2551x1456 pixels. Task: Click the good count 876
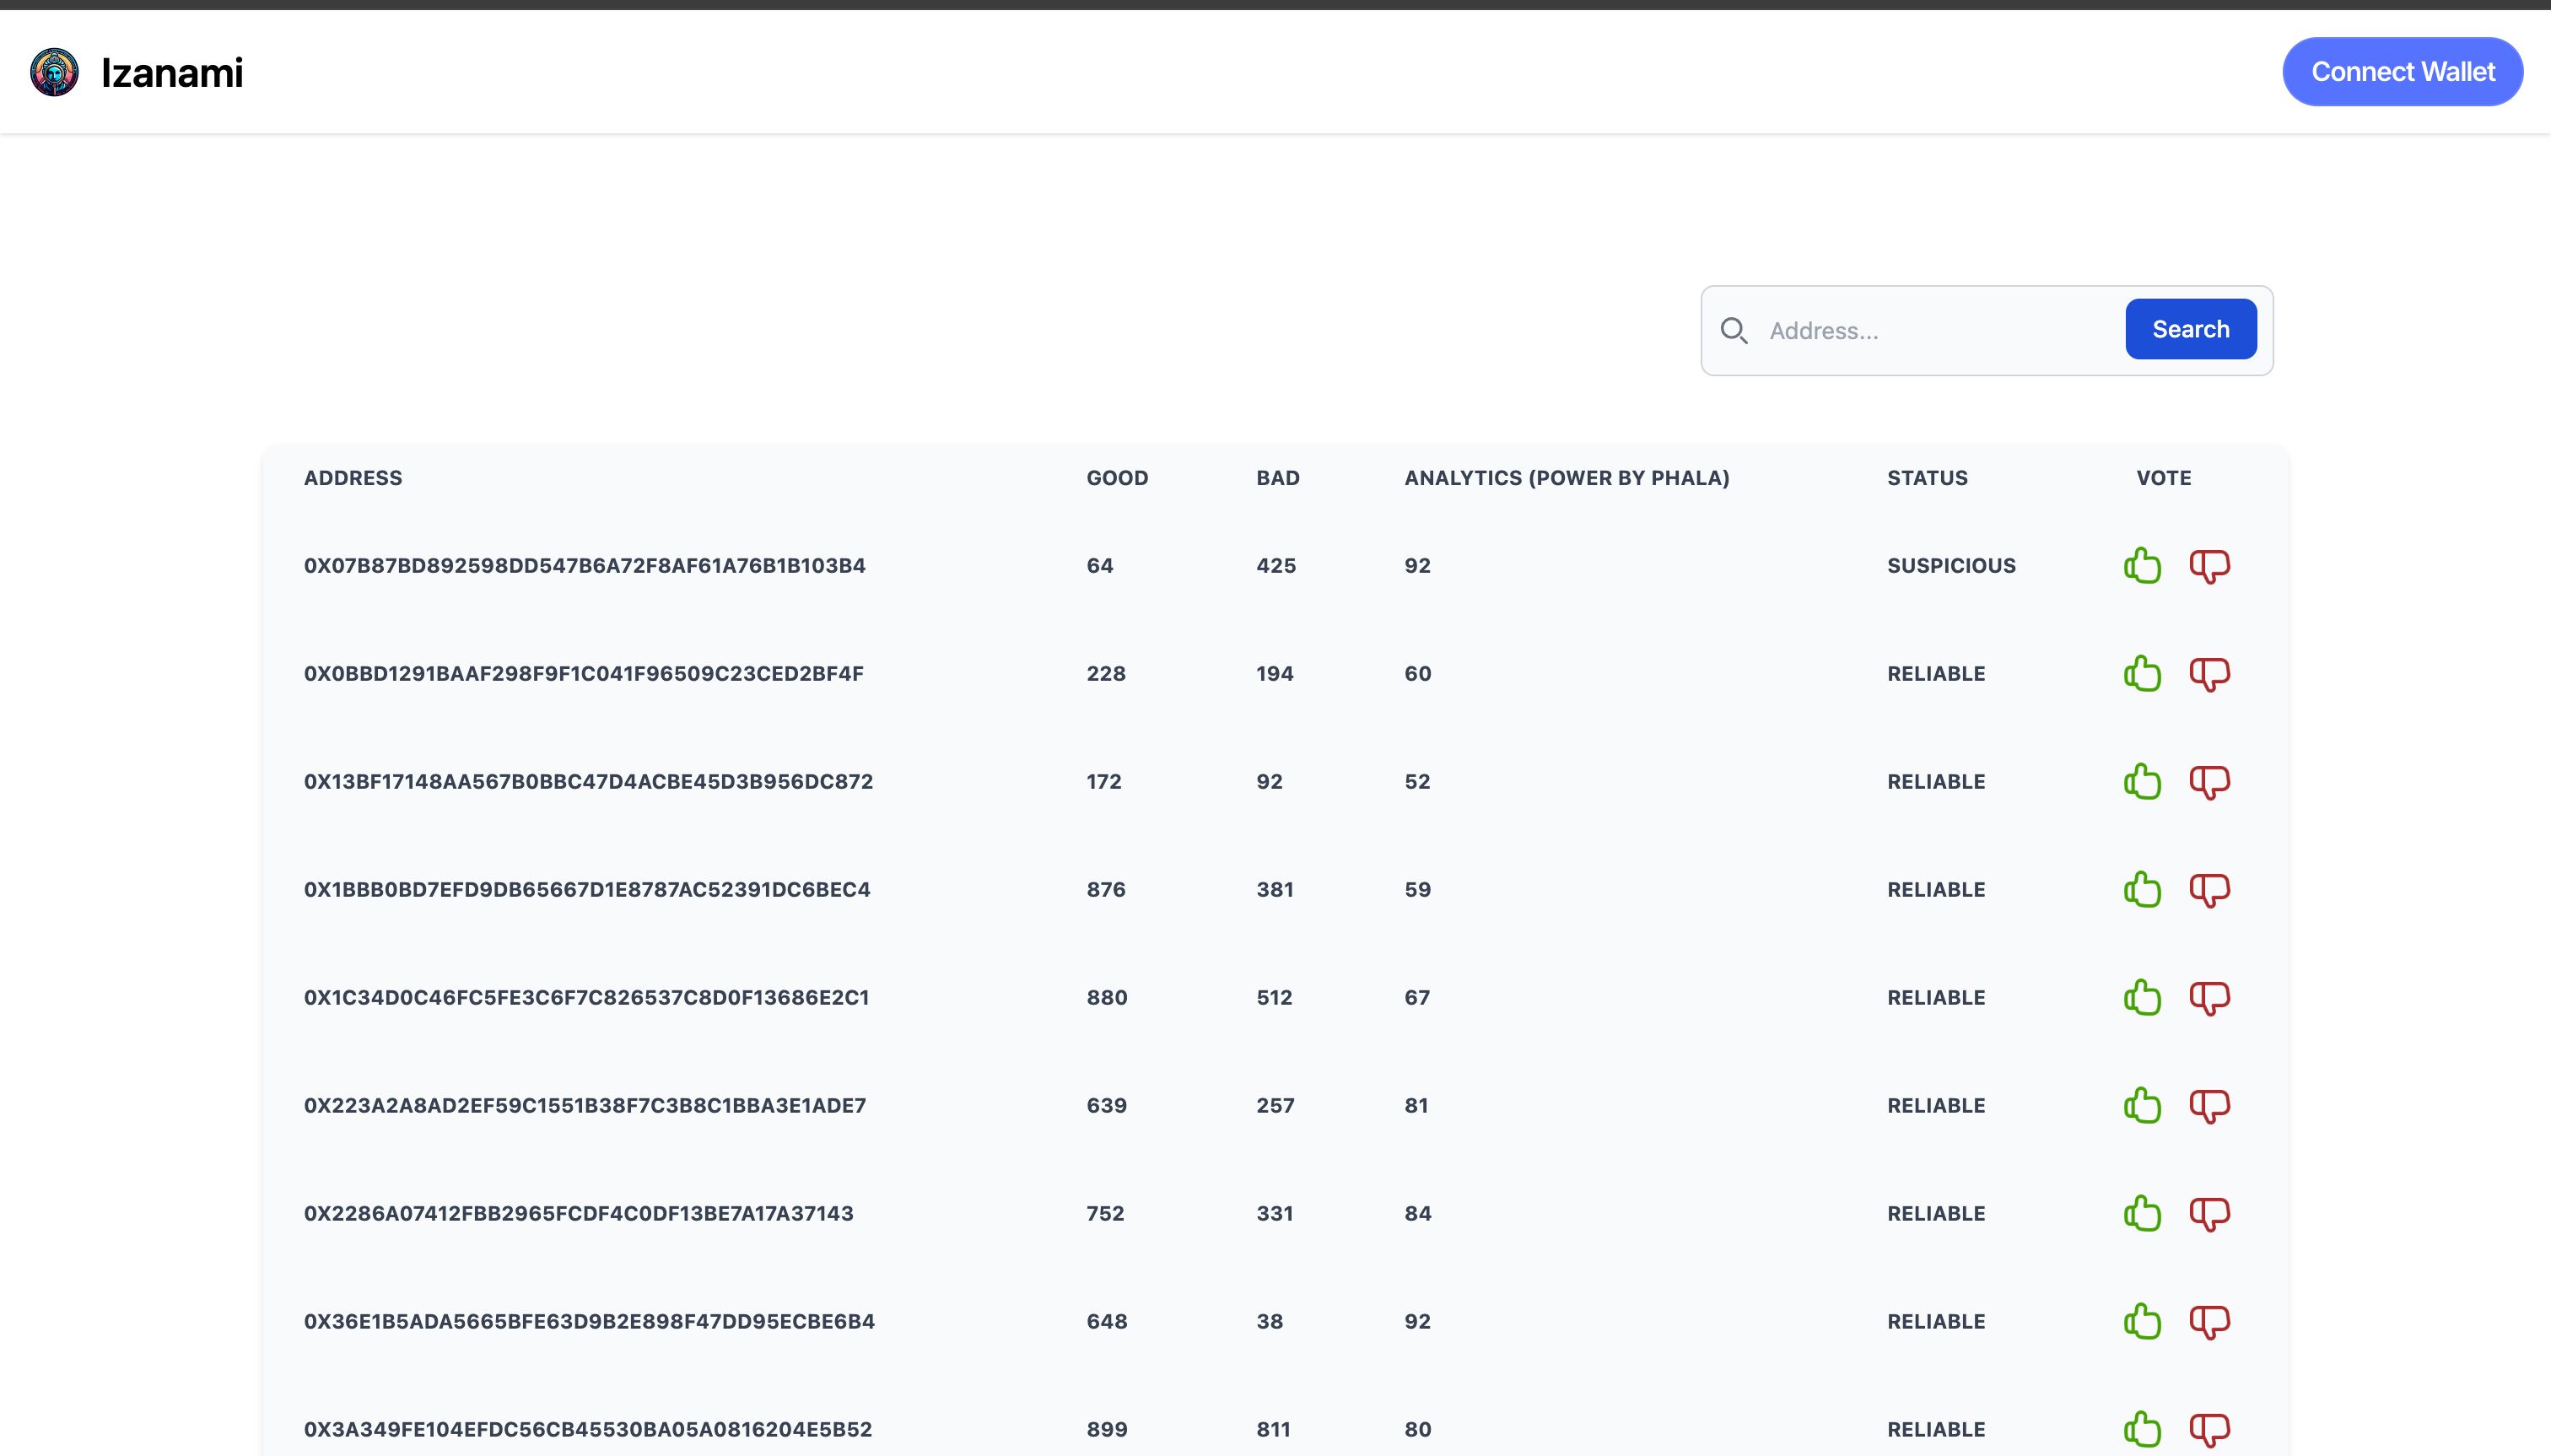pos(1106,890)
